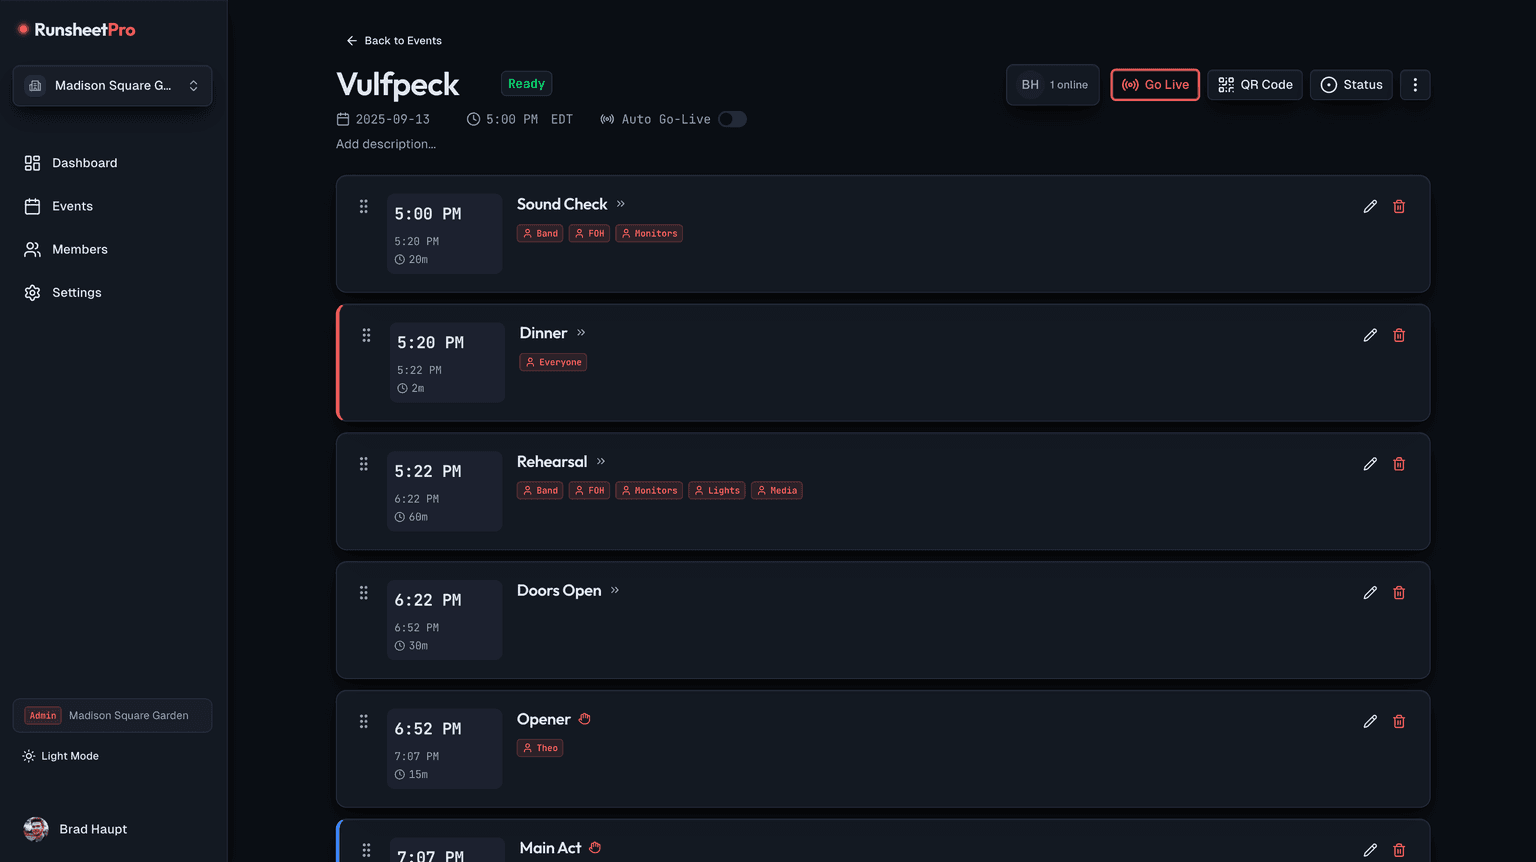Viewport: 1536px width, 862px height.
Task: Open the QR Code button
Action: [1255, 85]
